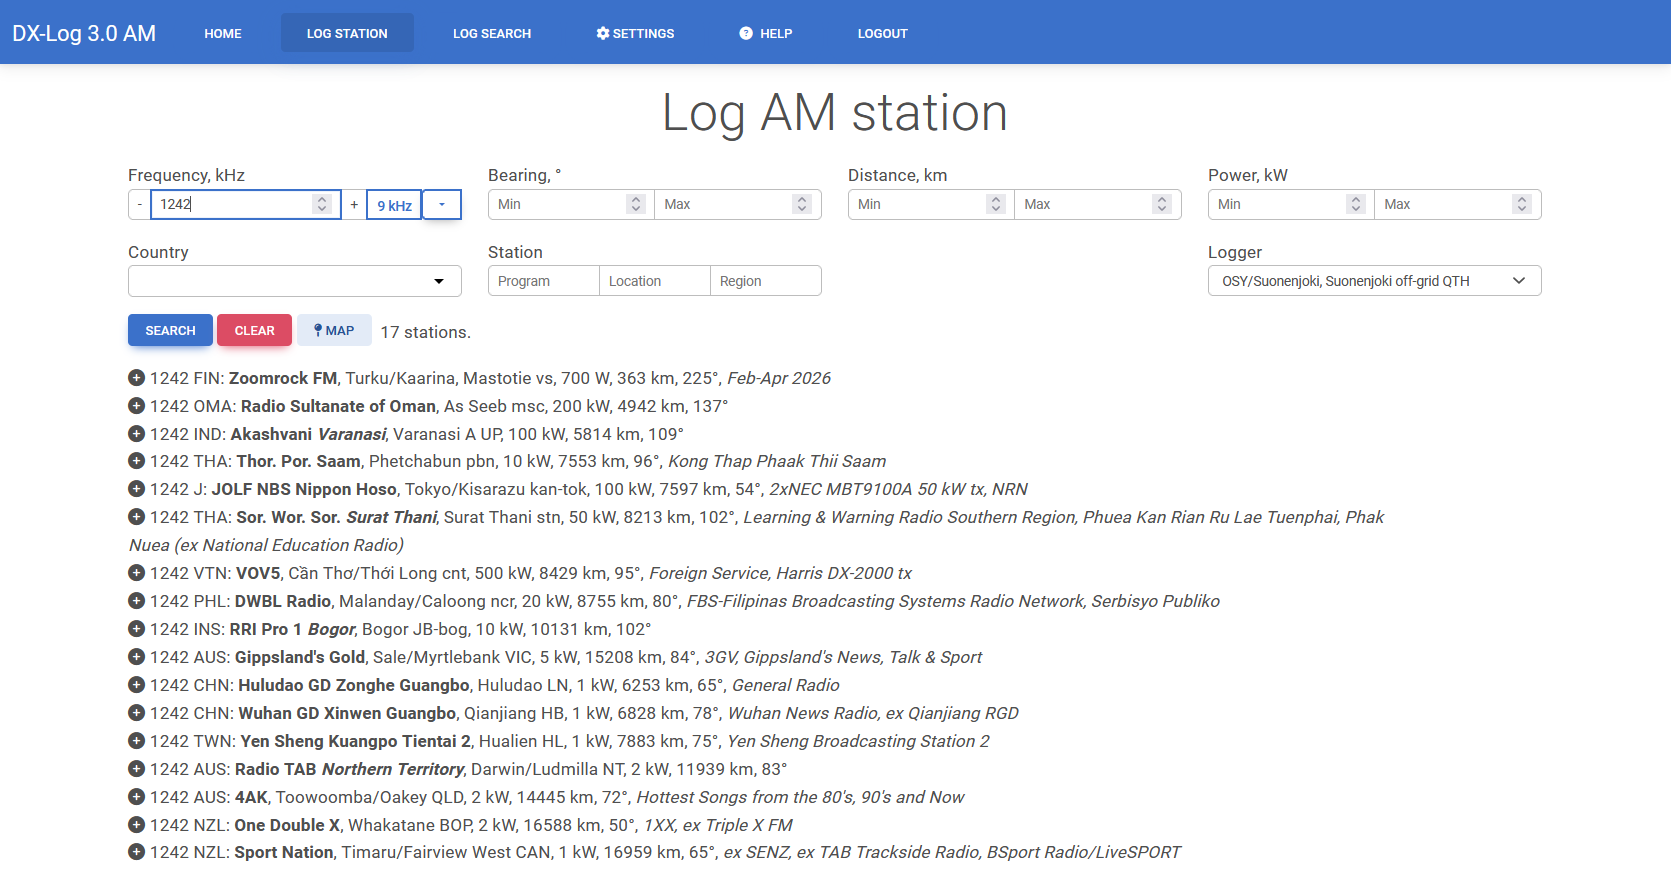
Task: Open the Log Search page
Action: [492, 33]
